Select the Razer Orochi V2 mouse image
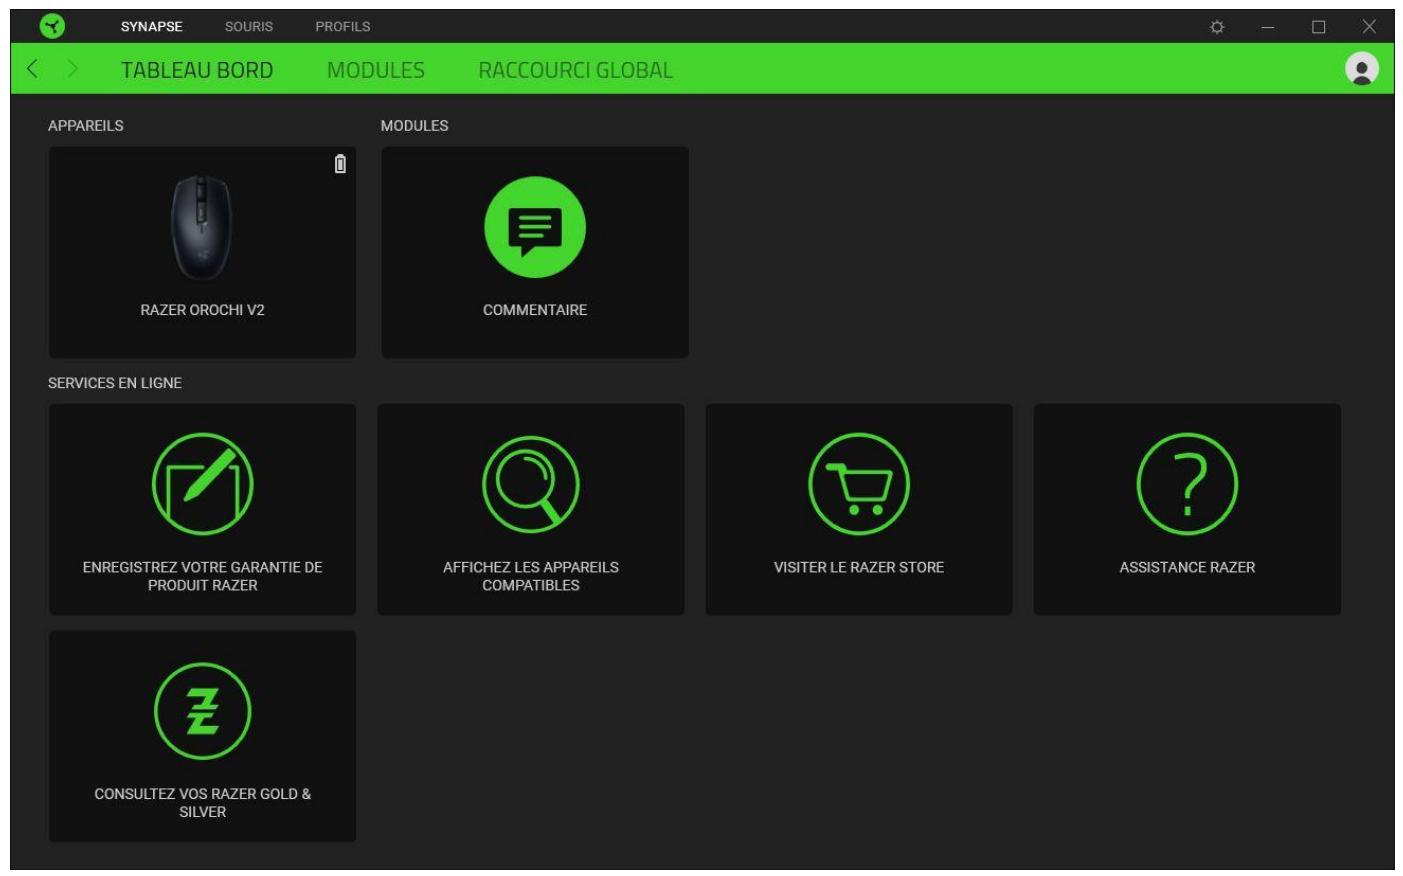The image size is (1403, 876). click(201, 228)
